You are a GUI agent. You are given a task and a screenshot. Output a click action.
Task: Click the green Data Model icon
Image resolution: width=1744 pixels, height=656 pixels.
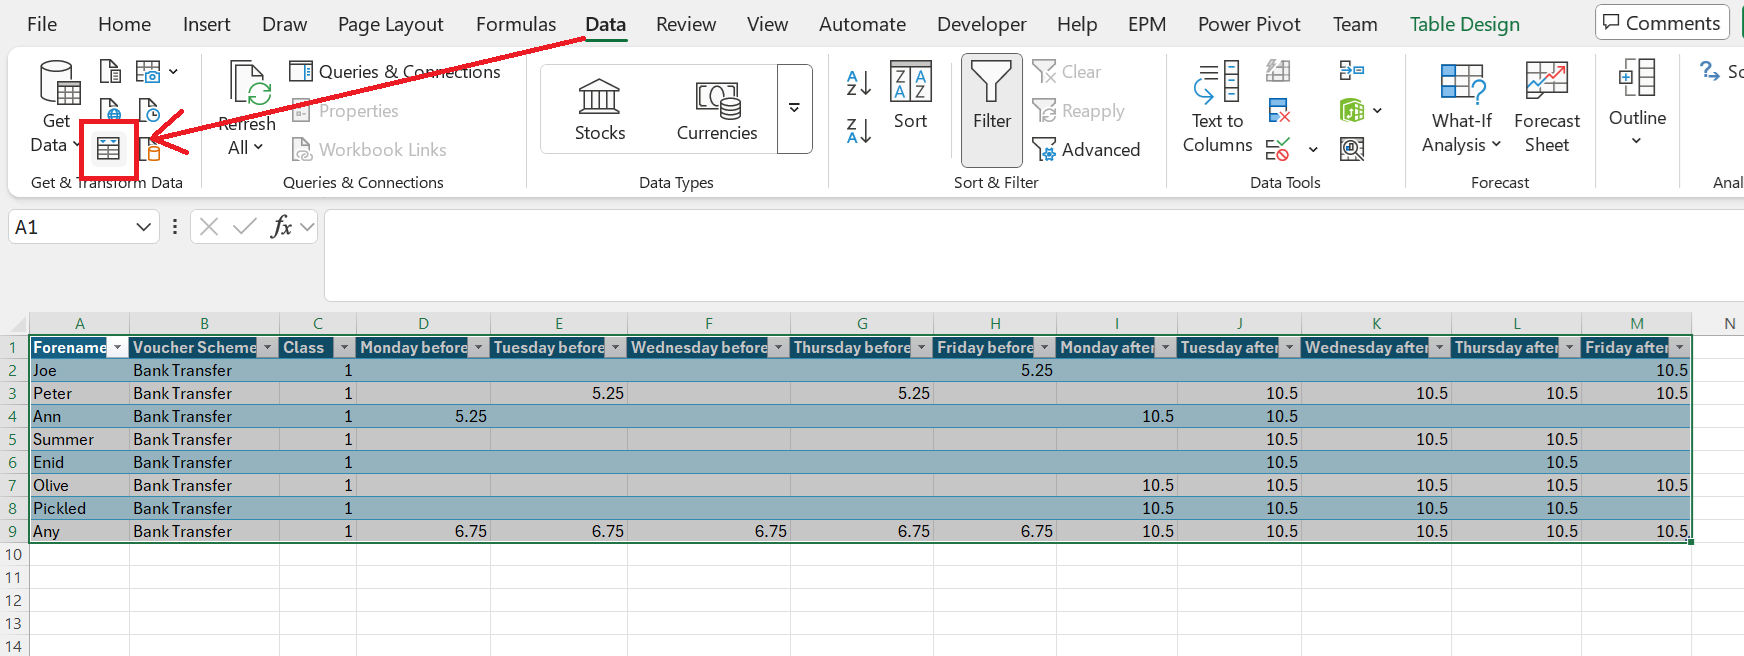1352,110
